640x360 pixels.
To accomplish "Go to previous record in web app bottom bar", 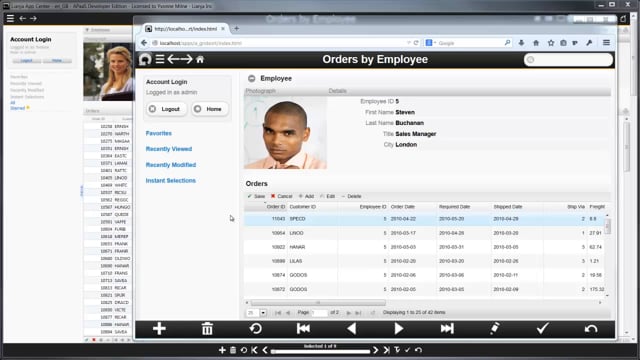I will click(x=351, y=329).
